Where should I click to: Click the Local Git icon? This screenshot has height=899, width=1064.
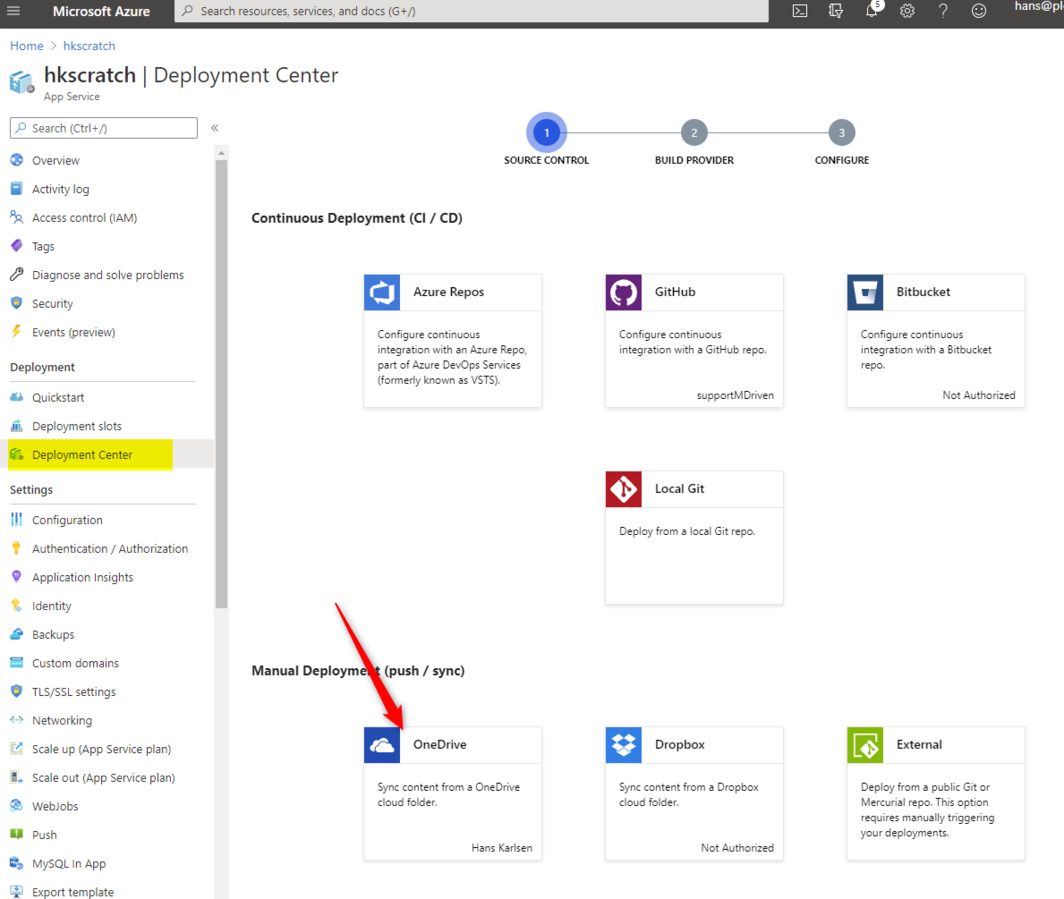[x=624, y=489]
